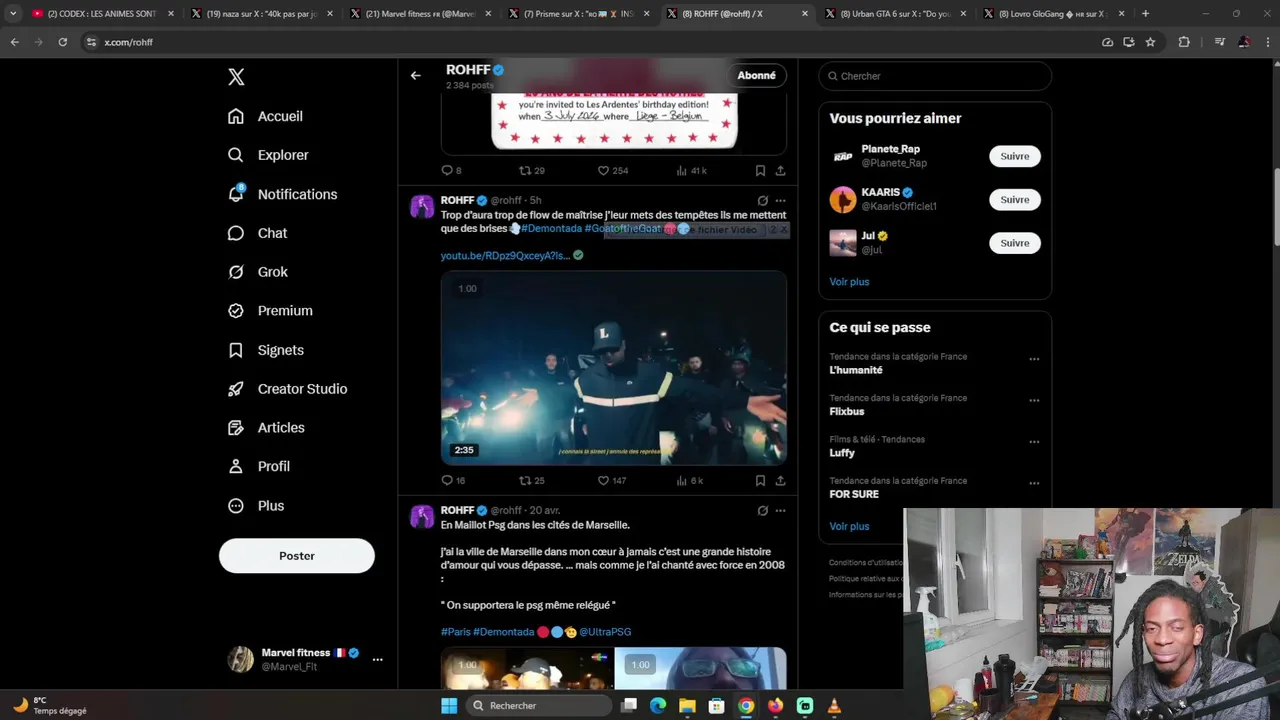Image resolution: width=1280 pixels, height=720 pixels.
Task: Open VLC from the taskbar
Action: point(834,706)
